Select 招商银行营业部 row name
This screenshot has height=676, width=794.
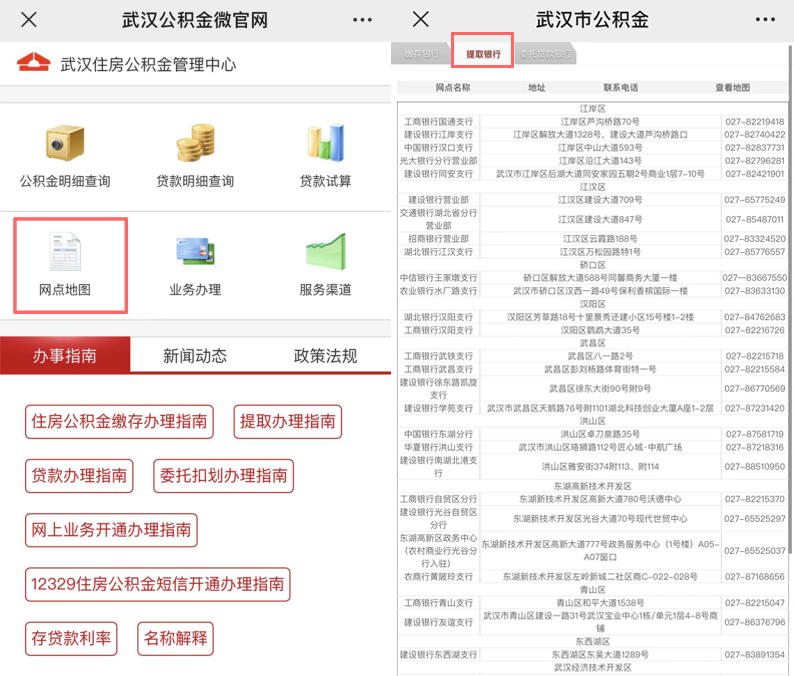(x=439, y=238)
